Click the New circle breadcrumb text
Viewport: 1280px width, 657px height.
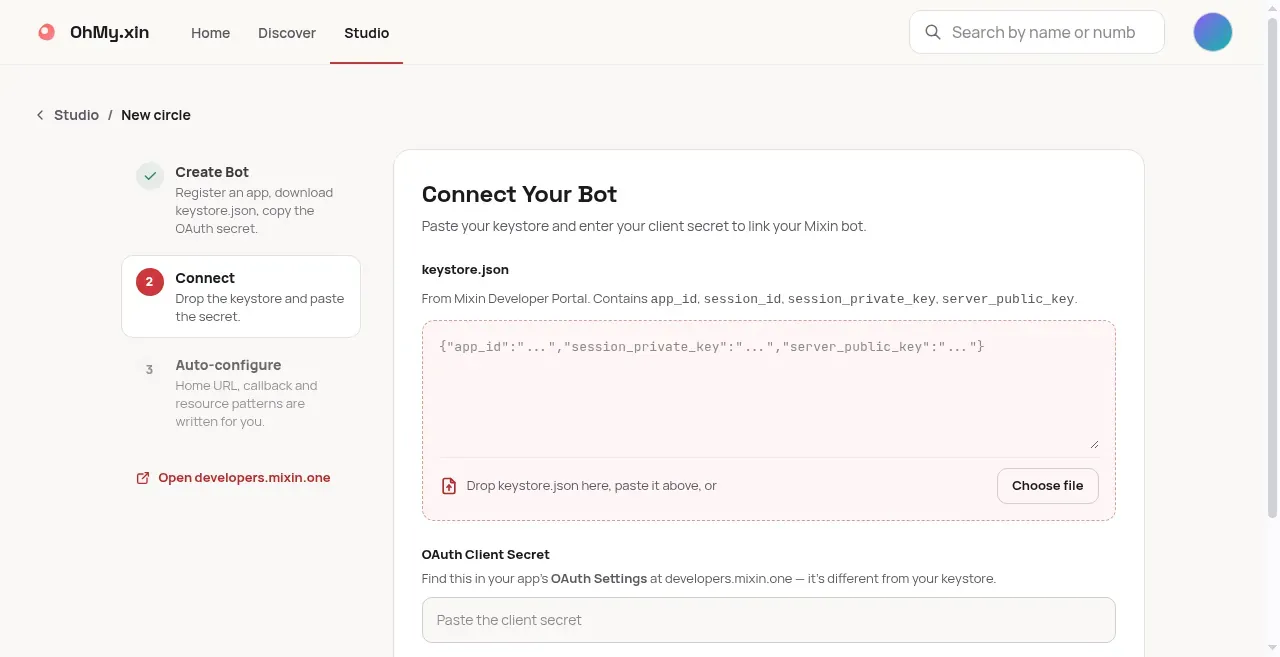156,115
